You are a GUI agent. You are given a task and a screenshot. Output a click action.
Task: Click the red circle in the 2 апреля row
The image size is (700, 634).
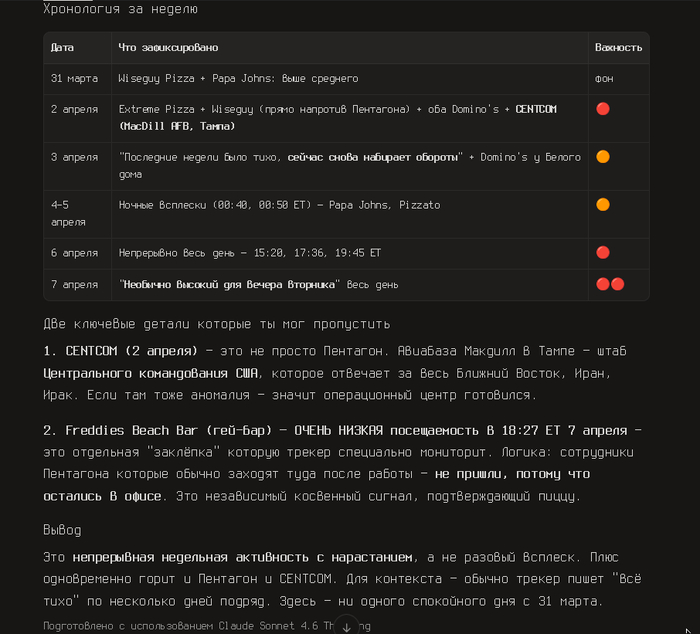[x=603, y=109]
